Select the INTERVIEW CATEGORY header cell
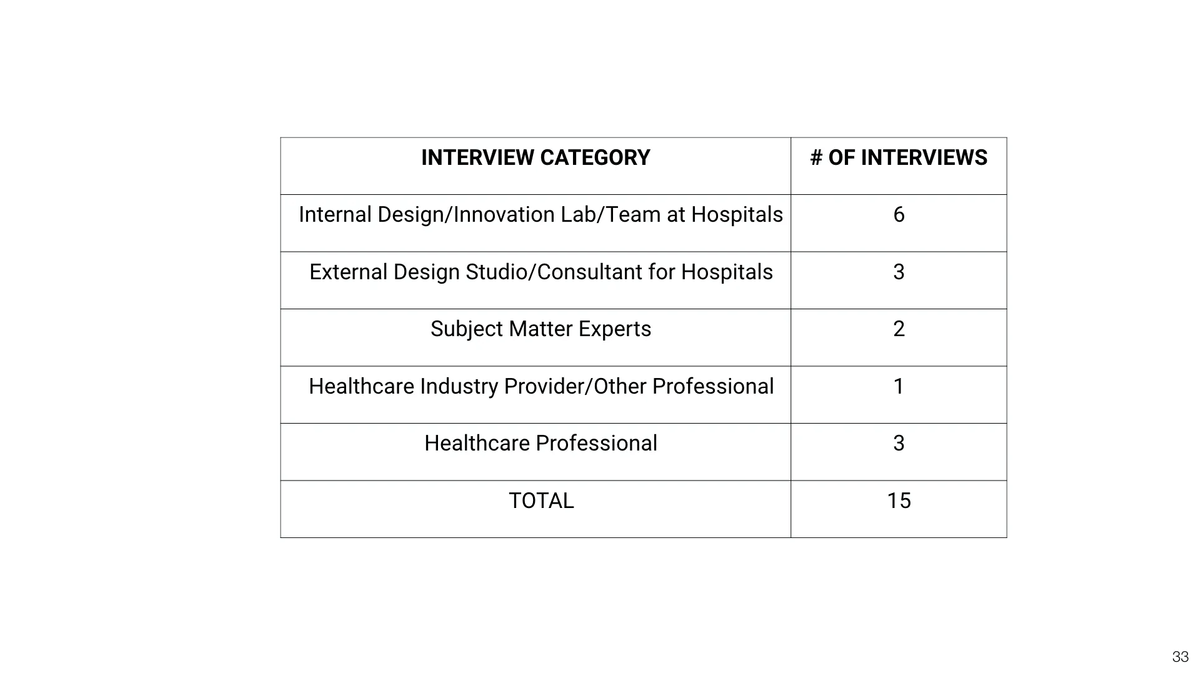Screen dimensions: 1200x675 [535, 166]
